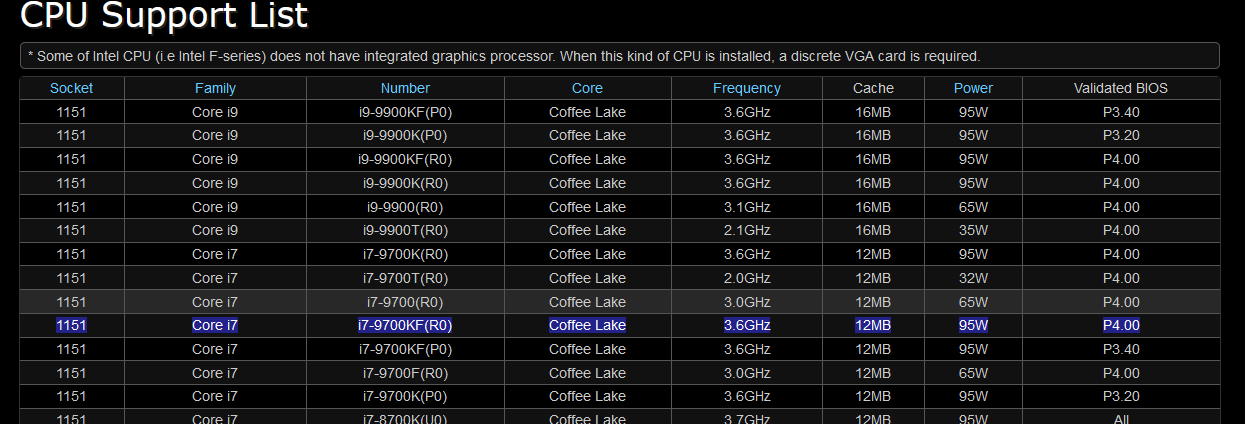Sort by the Family column header
This screenshot has height=424, width=1245.
pyautogui.click(x=215, y=88)
